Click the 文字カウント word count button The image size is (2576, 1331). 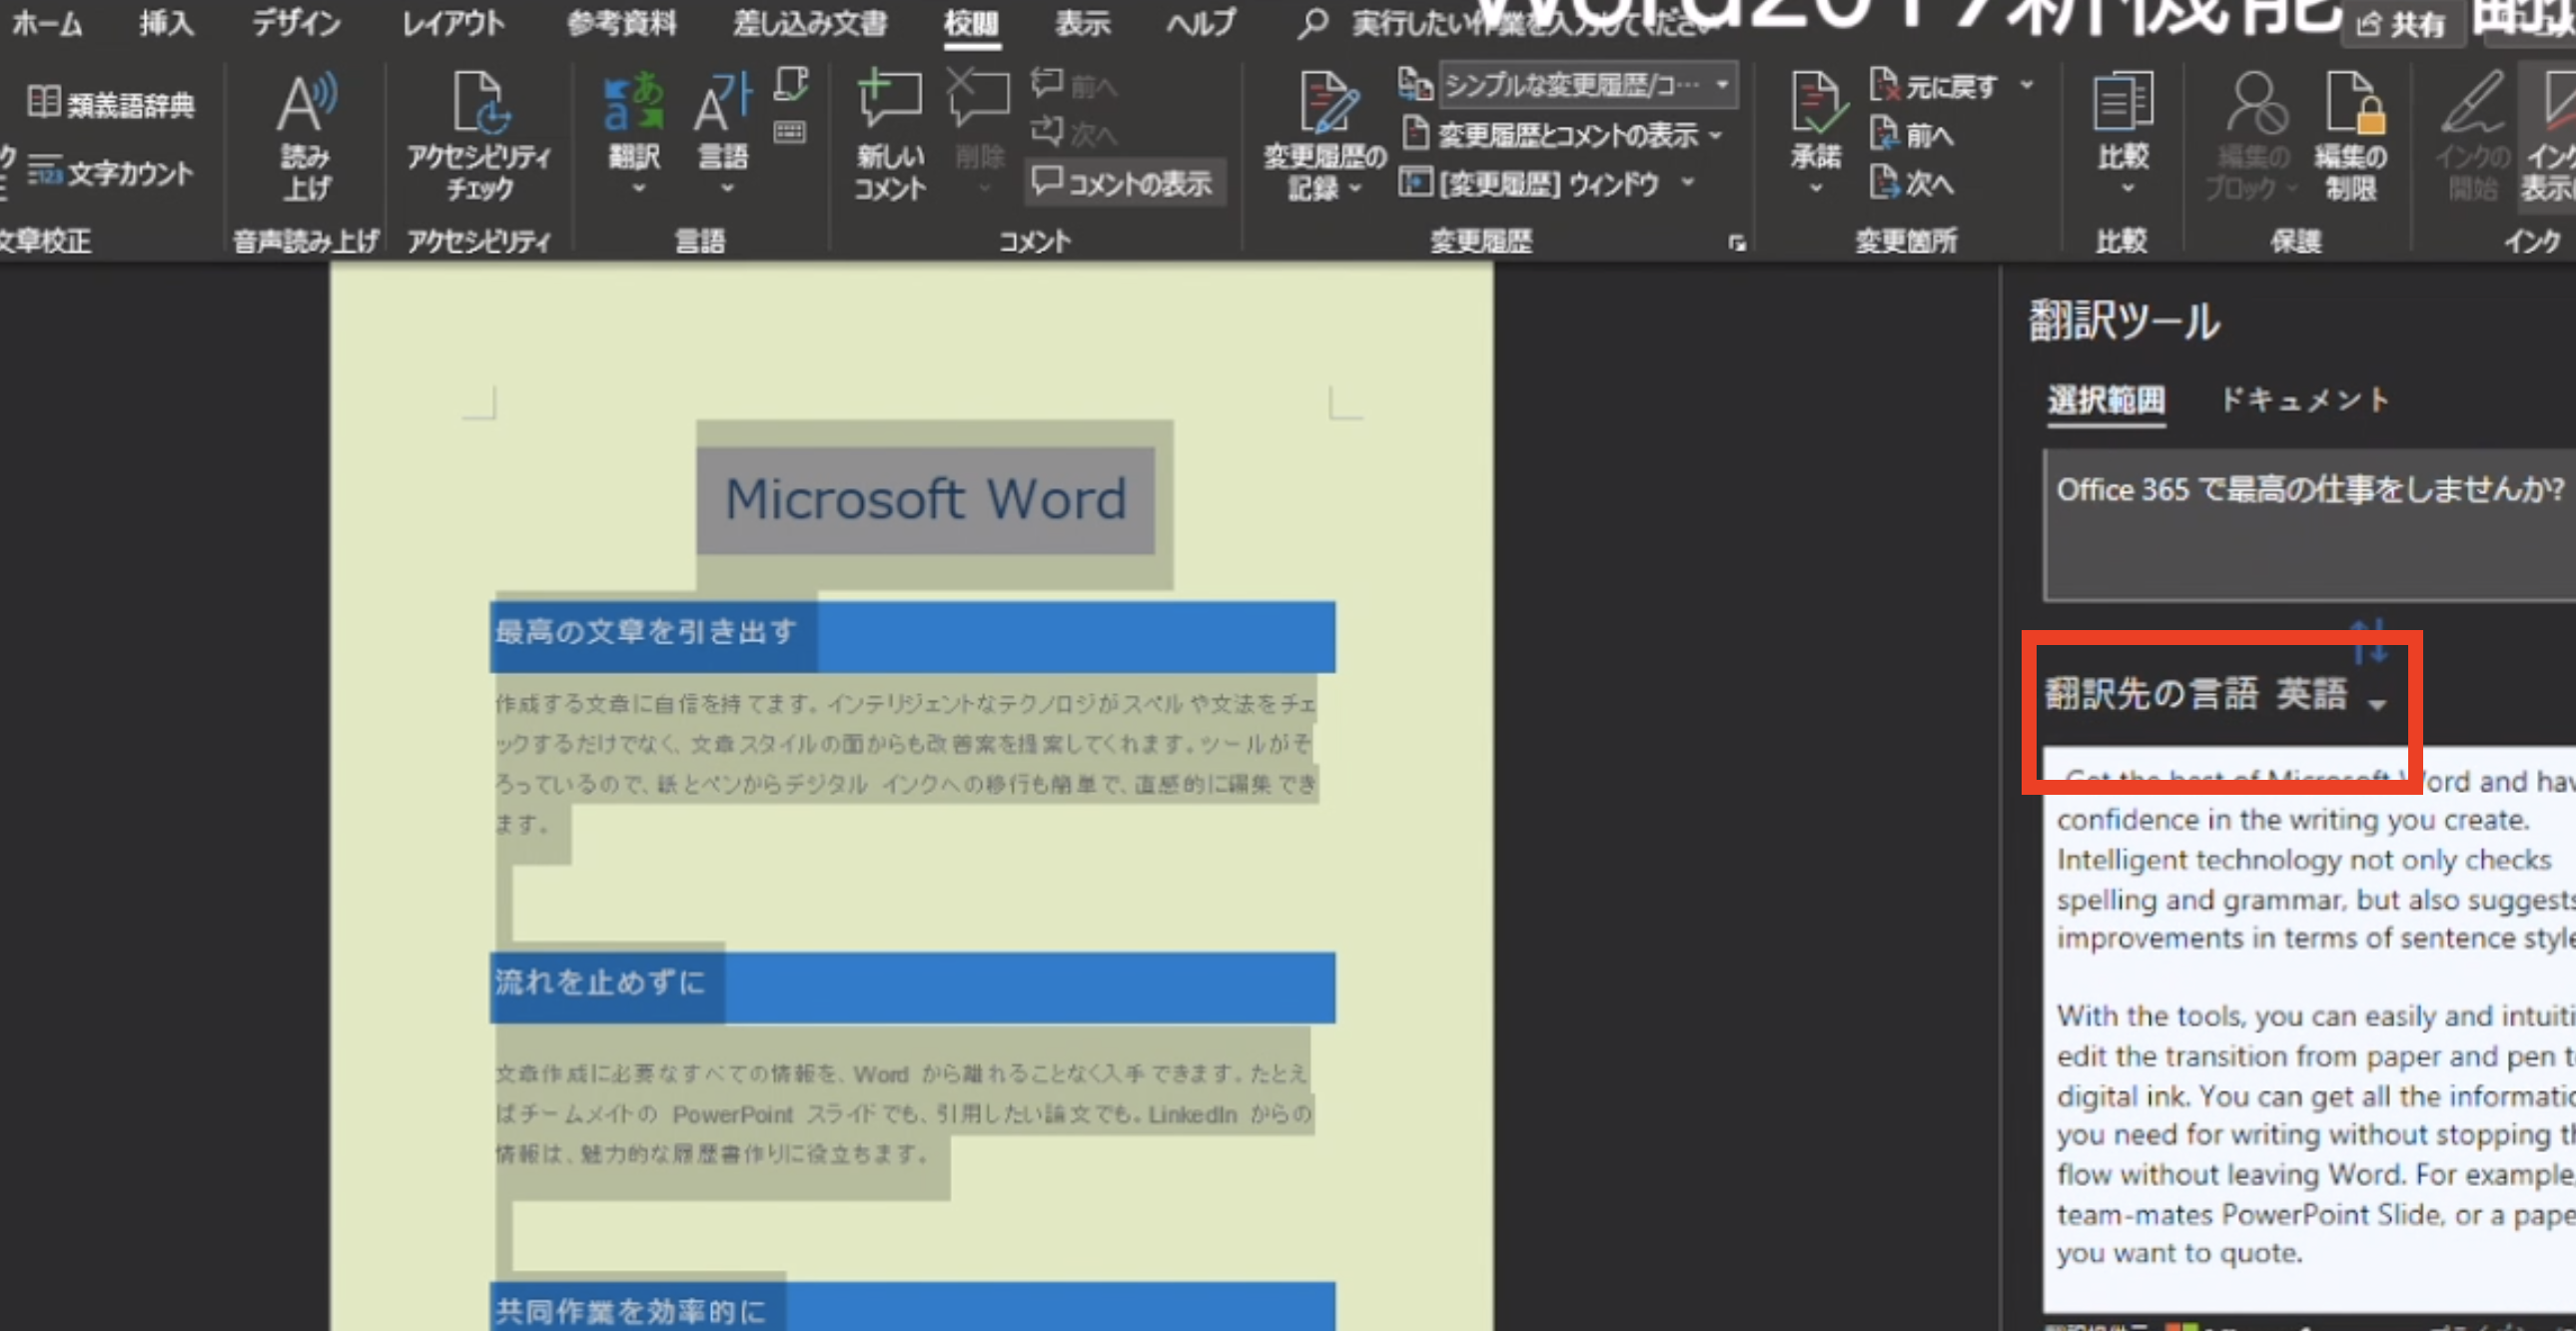pos(111,174)
